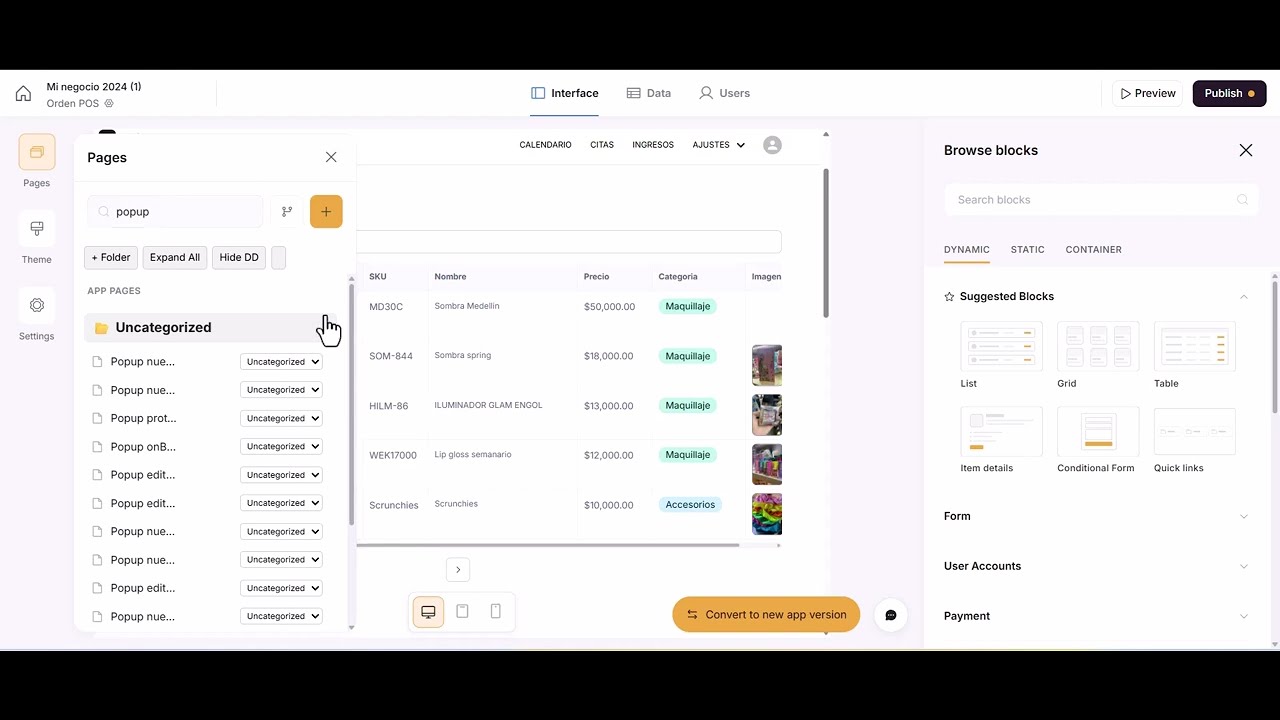The image size is (1280, 720).
Task: Click Convert to new app version
Action: click(766, 615)
